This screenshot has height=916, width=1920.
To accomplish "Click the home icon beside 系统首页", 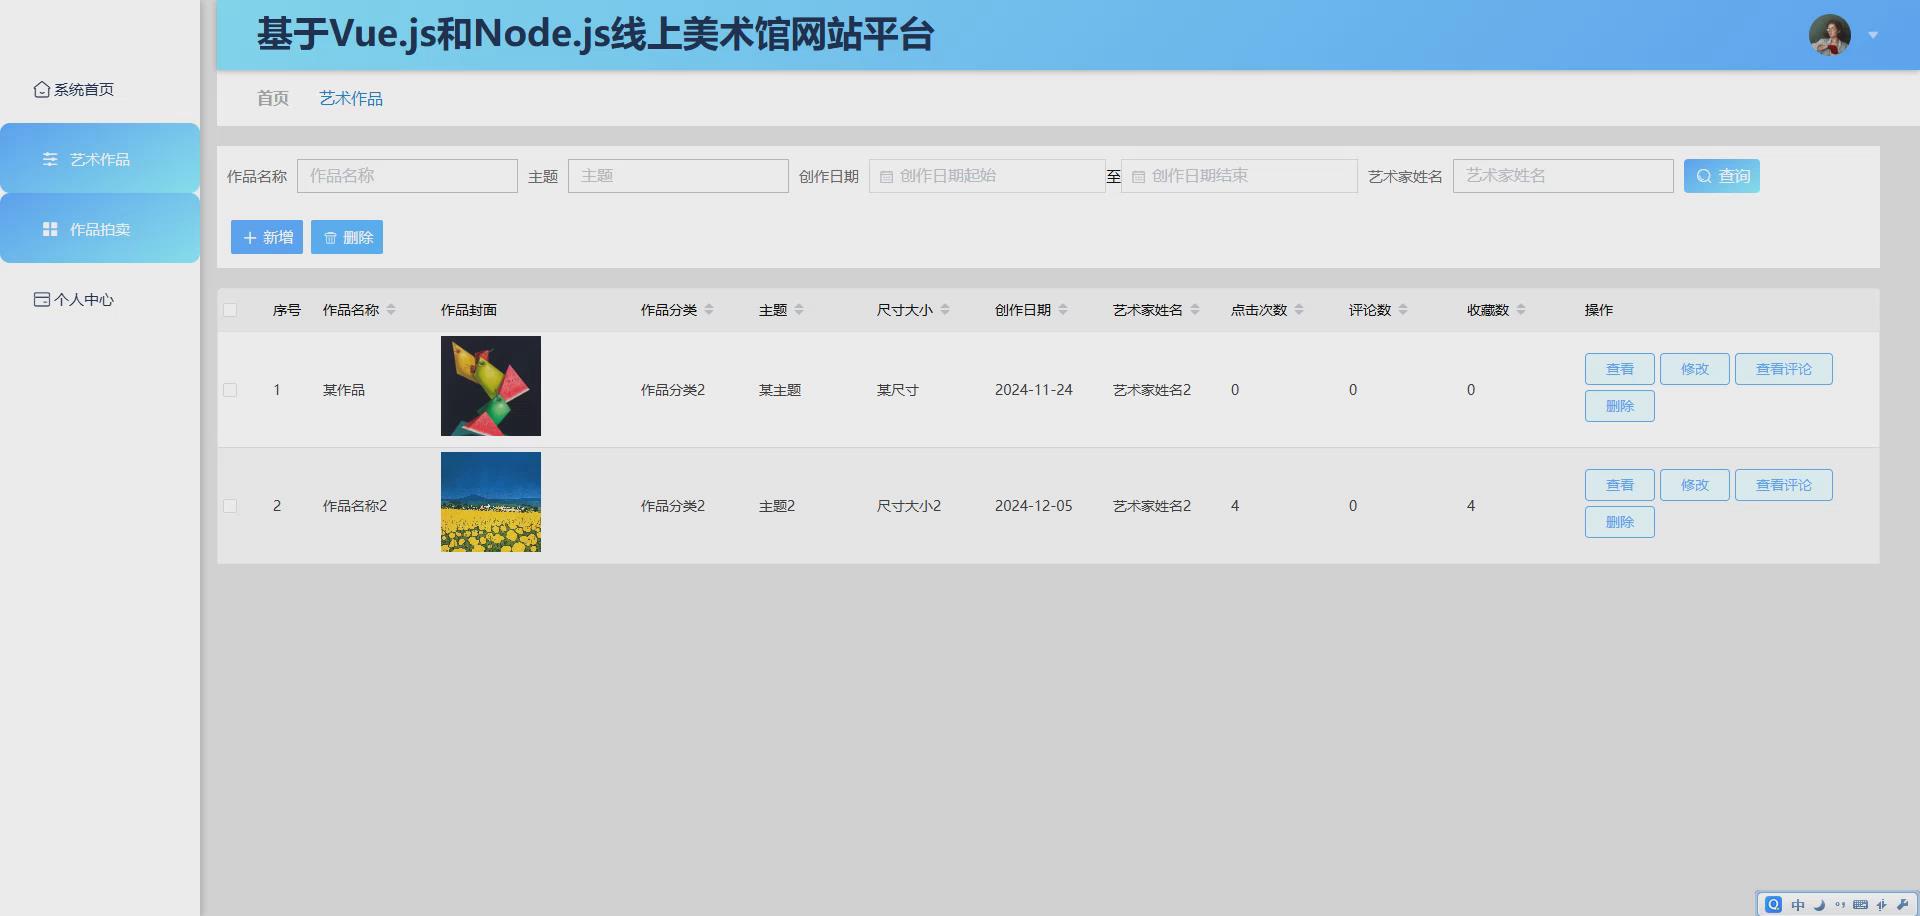I will point(41,89).
